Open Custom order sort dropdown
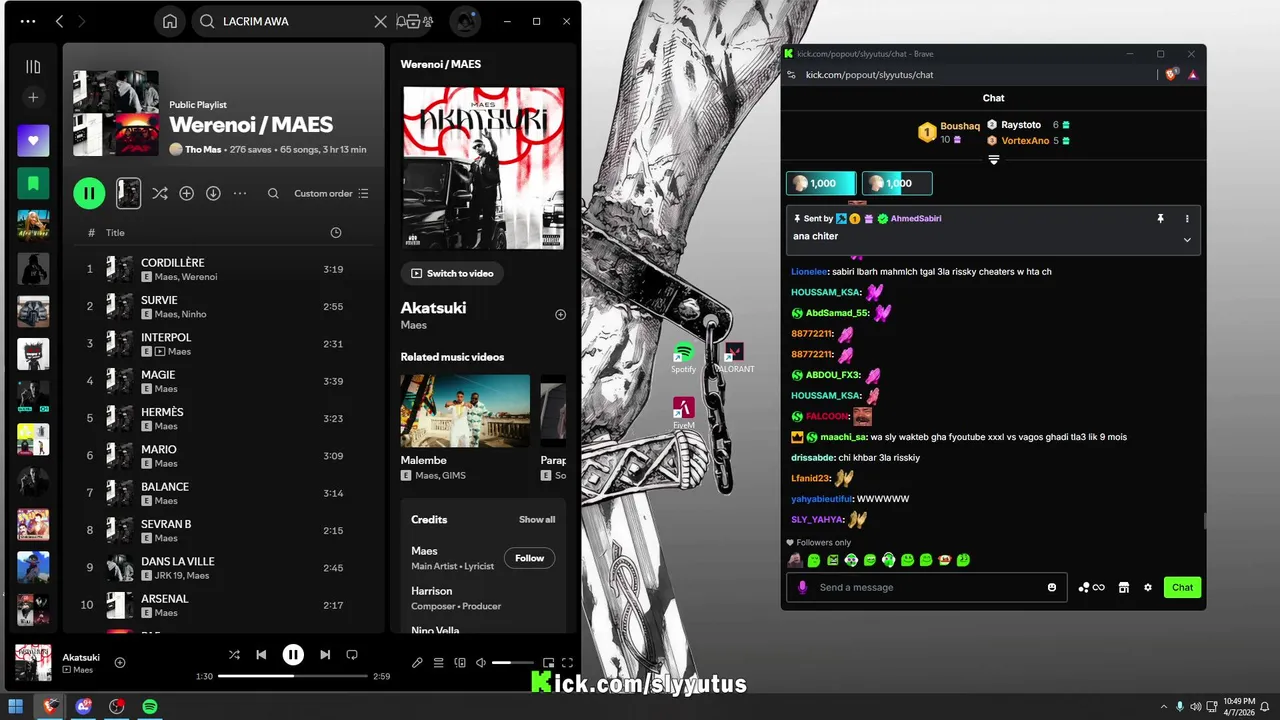This screenshot has height=720, width=1280. click(331, 193)
